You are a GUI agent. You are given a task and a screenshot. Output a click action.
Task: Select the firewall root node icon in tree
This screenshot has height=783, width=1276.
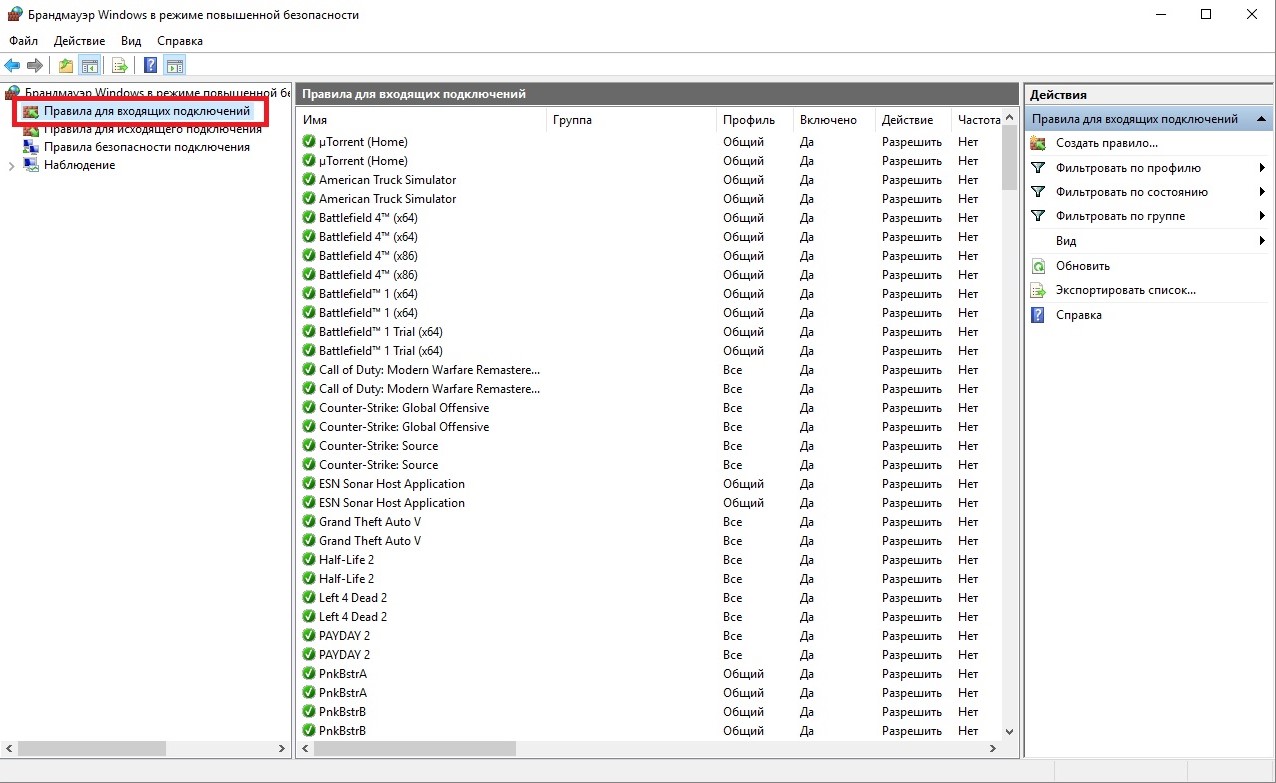13,92
